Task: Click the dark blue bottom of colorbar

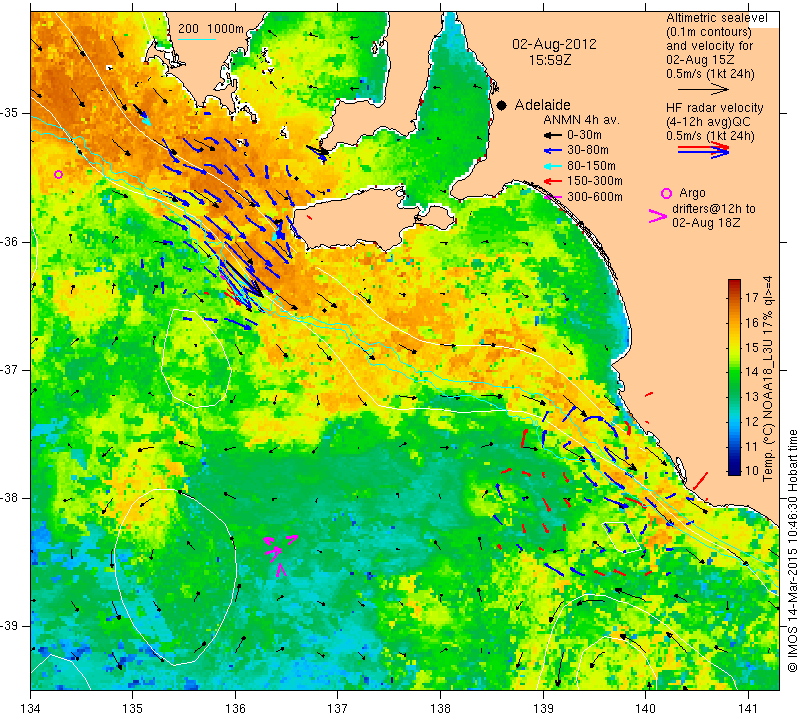Action: pyautogui.click(x=734, y=470)
